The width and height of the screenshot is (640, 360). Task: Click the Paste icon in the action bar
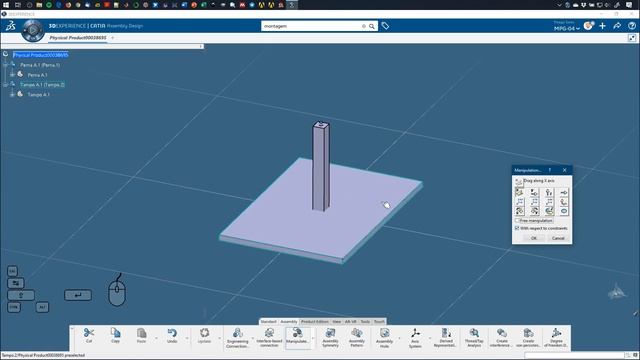coord(141,336)
